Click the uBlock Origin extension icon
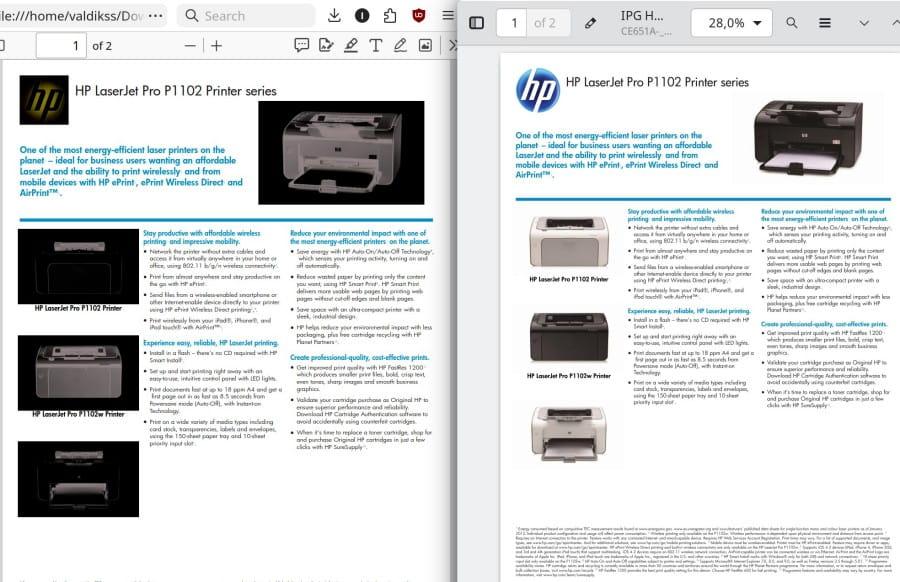 pyautogui.click(x=417, y=15)
